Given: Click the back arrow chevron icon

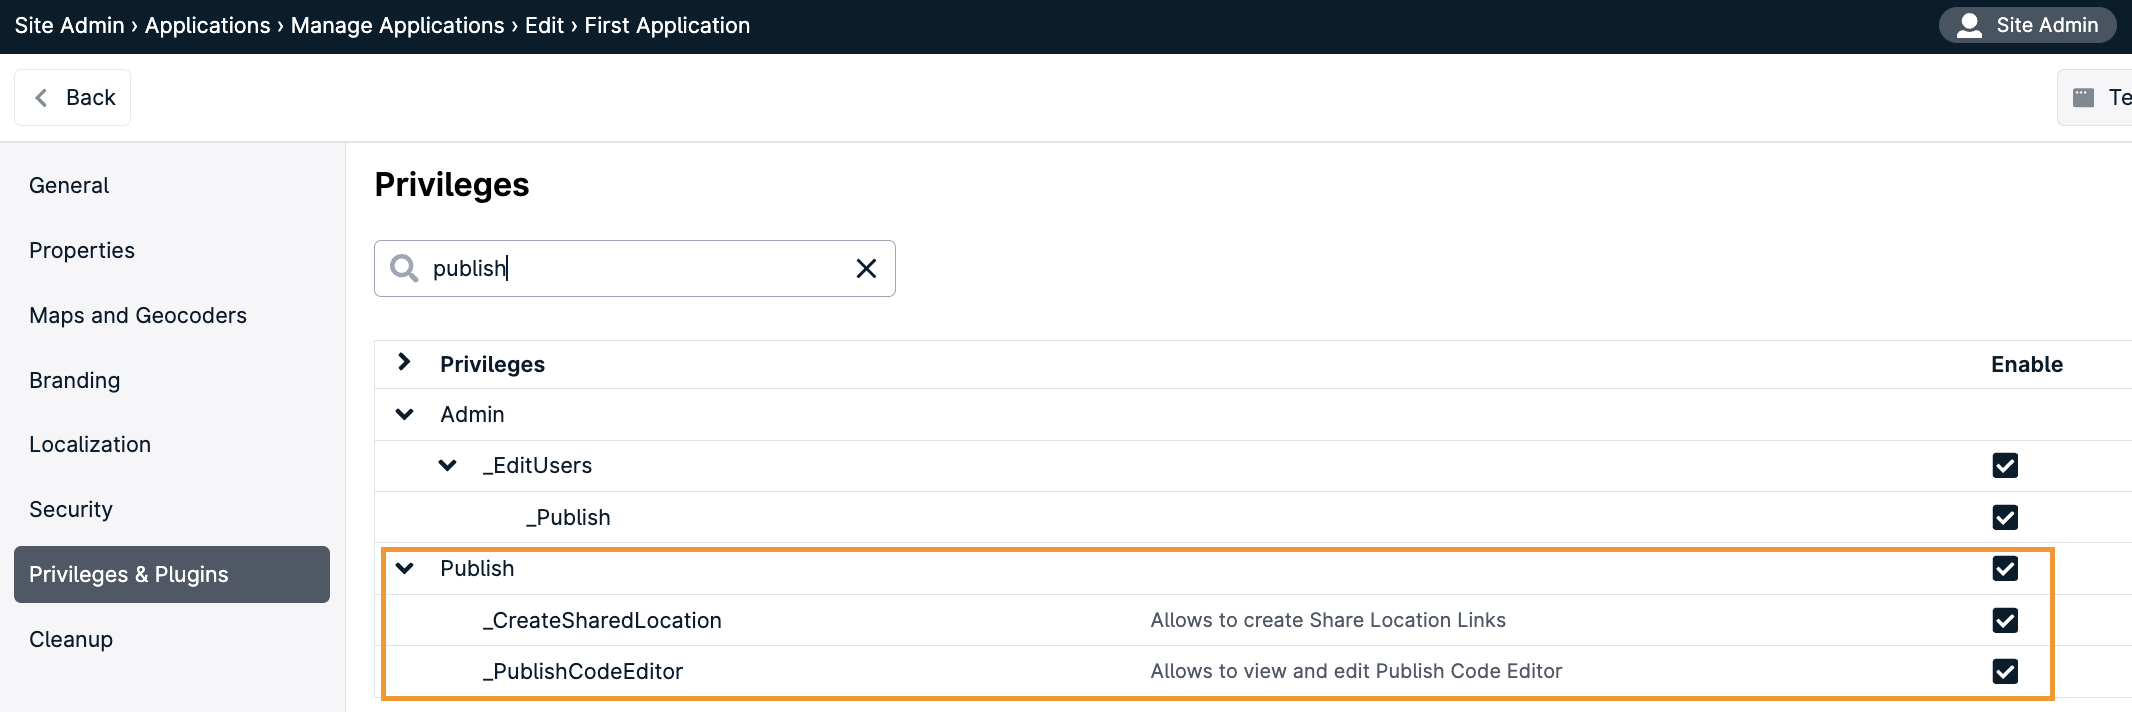Looking at the screenshot, I should pyautogui.click(x=41, y=97).
